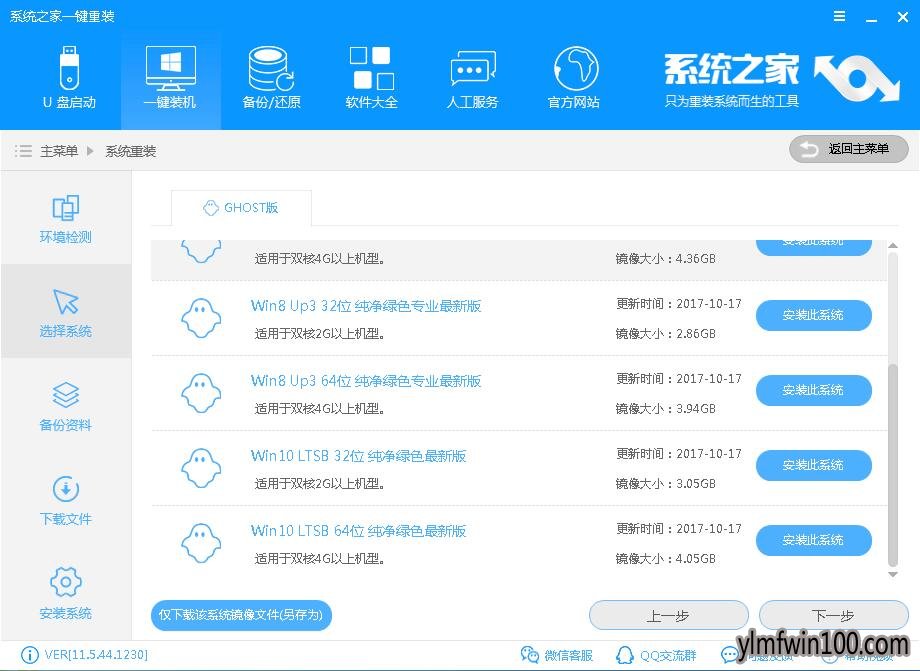Screen dimensions: 920x671
Task: Click ghost icon of Win8 Up3 64位 entry
Action: 201,394
